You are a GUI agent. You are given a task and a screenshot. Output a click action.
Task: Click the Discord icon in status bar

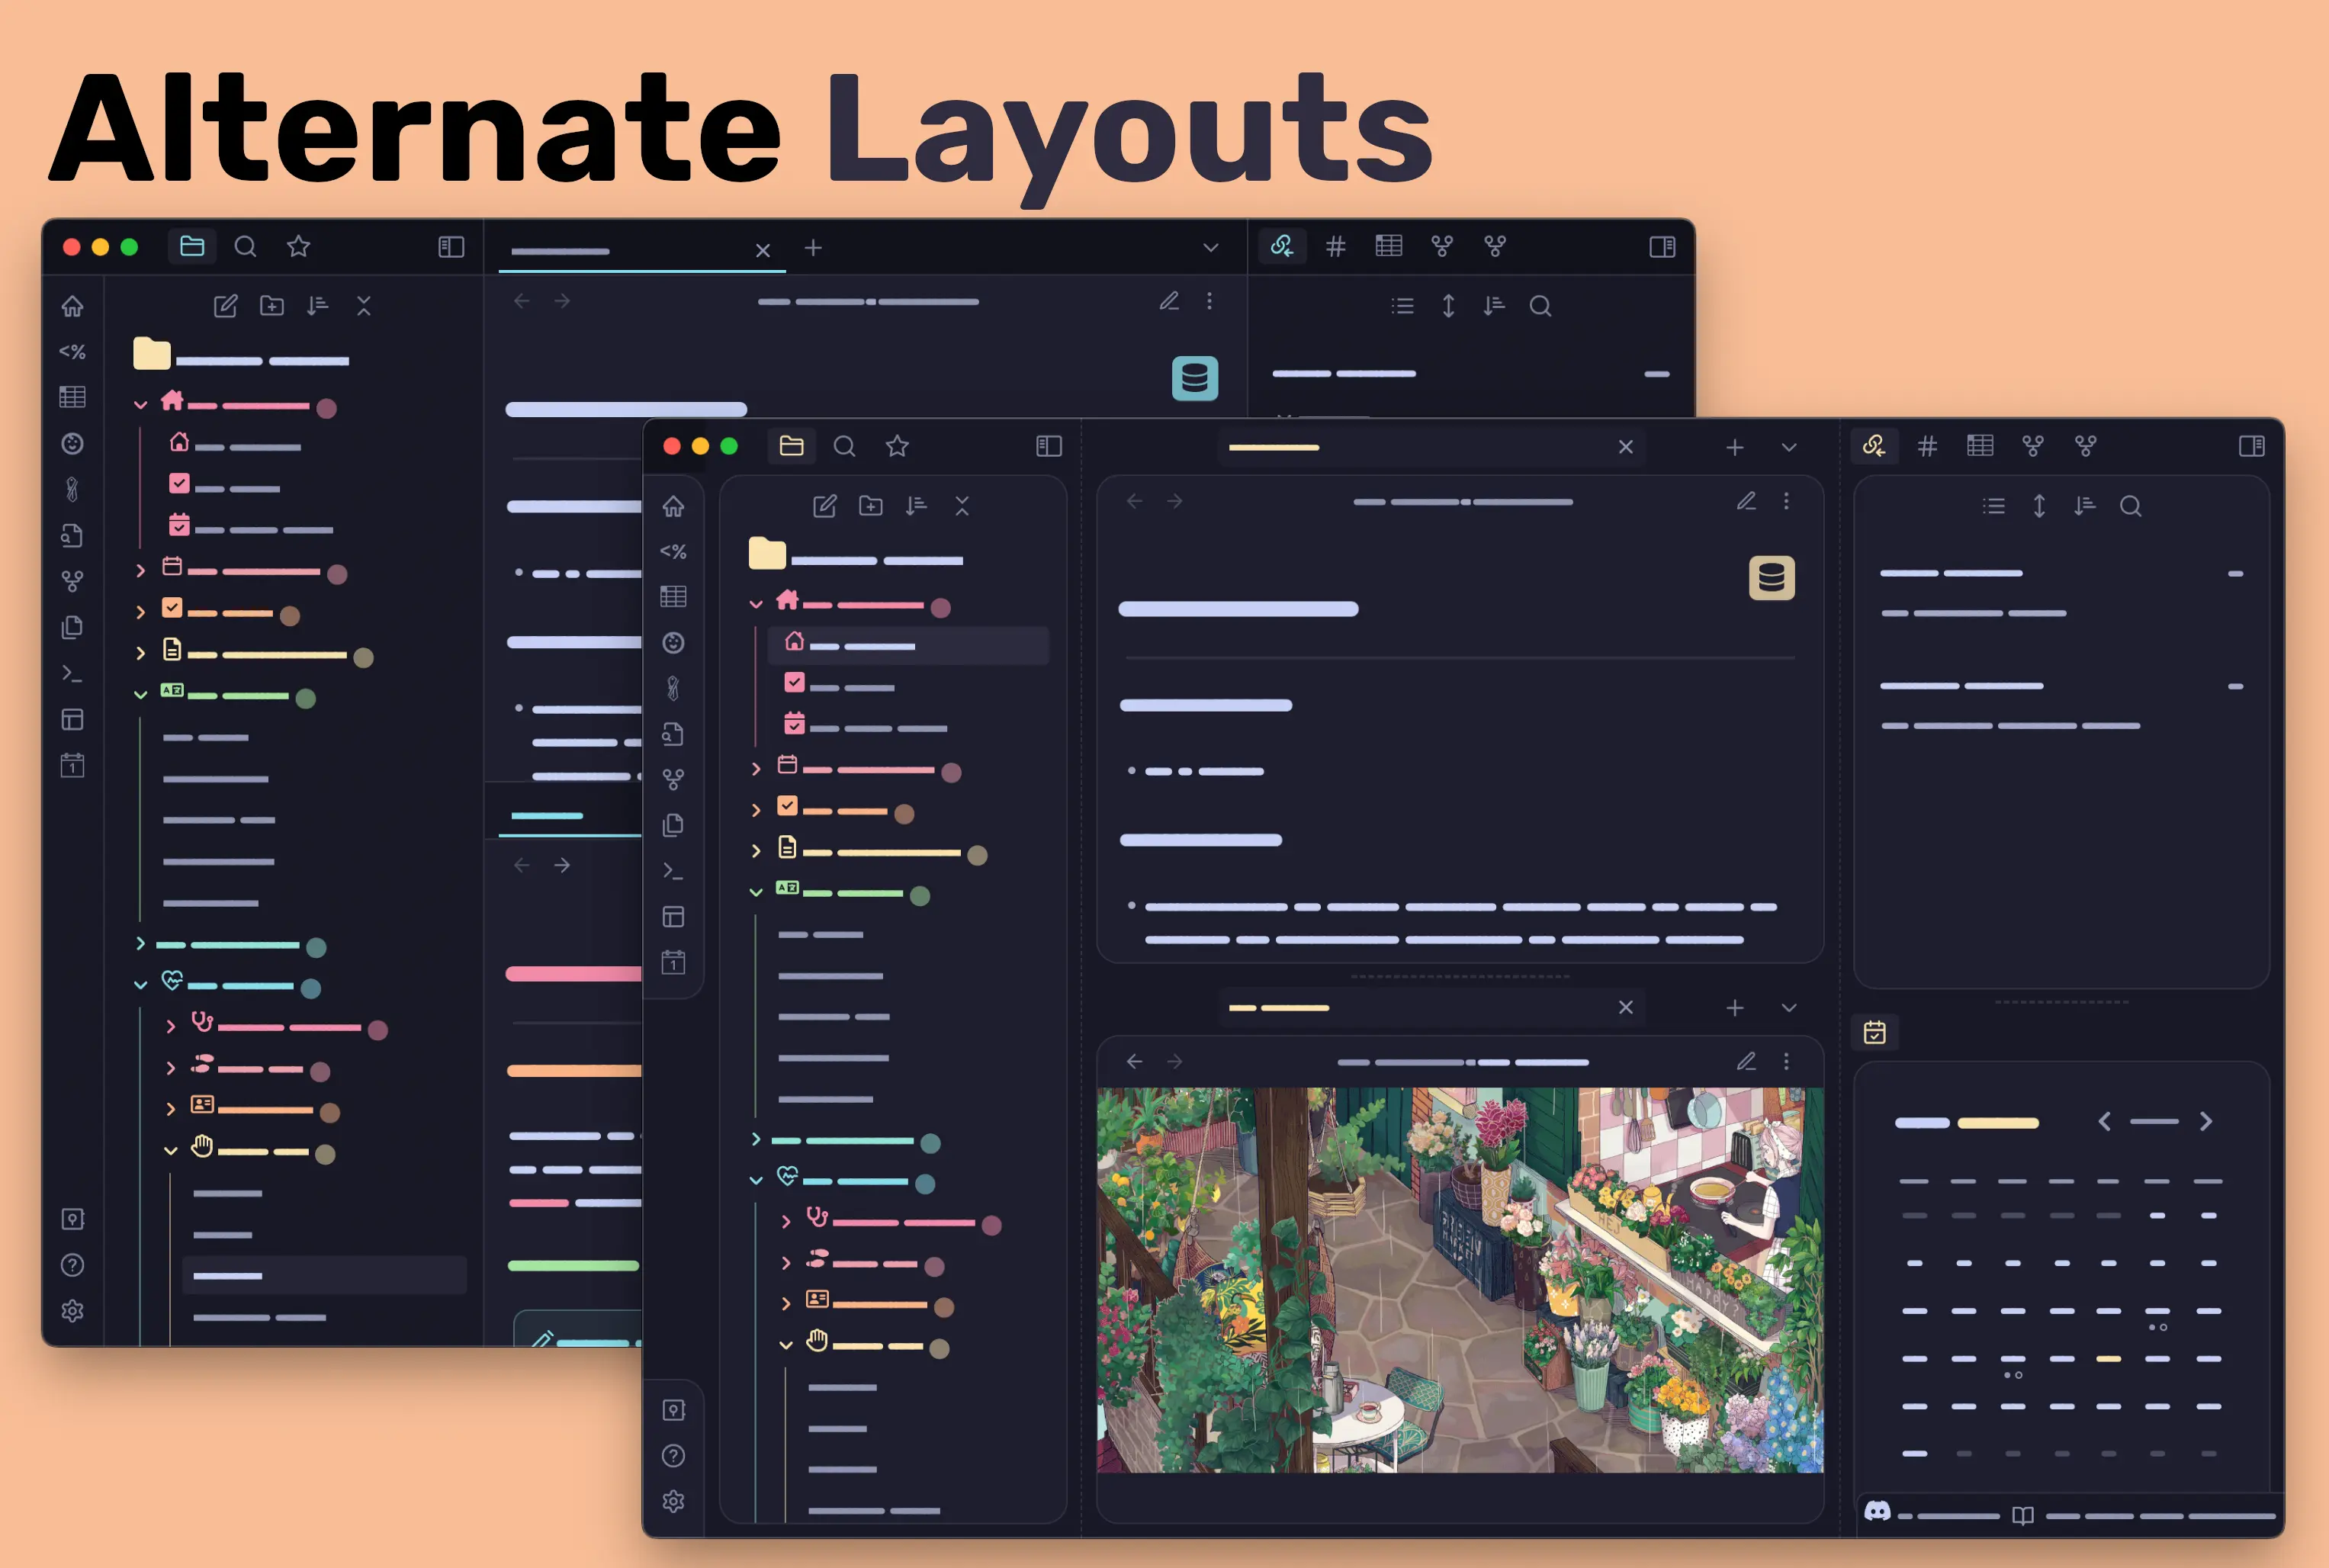coord(1877,1511)
